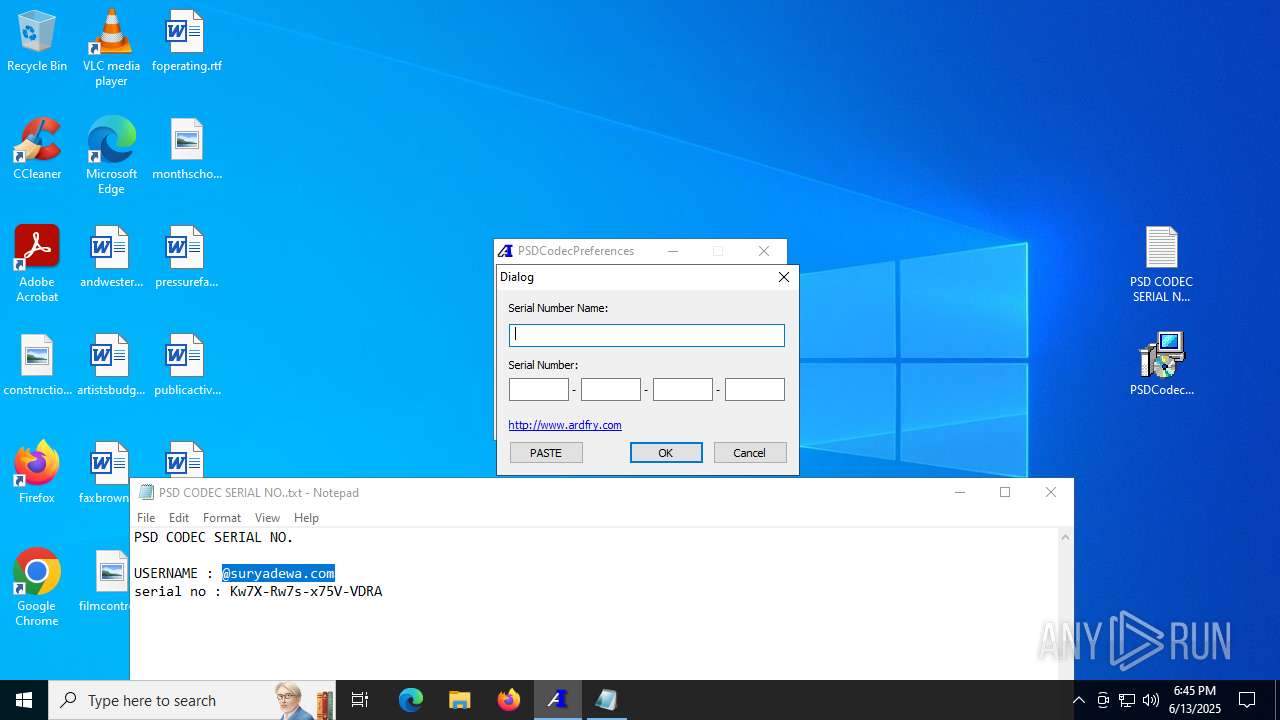Viewport: 1280px width, 720px height.
Task: Click the PSD CODEC SERIAL NO. heading line
Action: pos(214,537)
